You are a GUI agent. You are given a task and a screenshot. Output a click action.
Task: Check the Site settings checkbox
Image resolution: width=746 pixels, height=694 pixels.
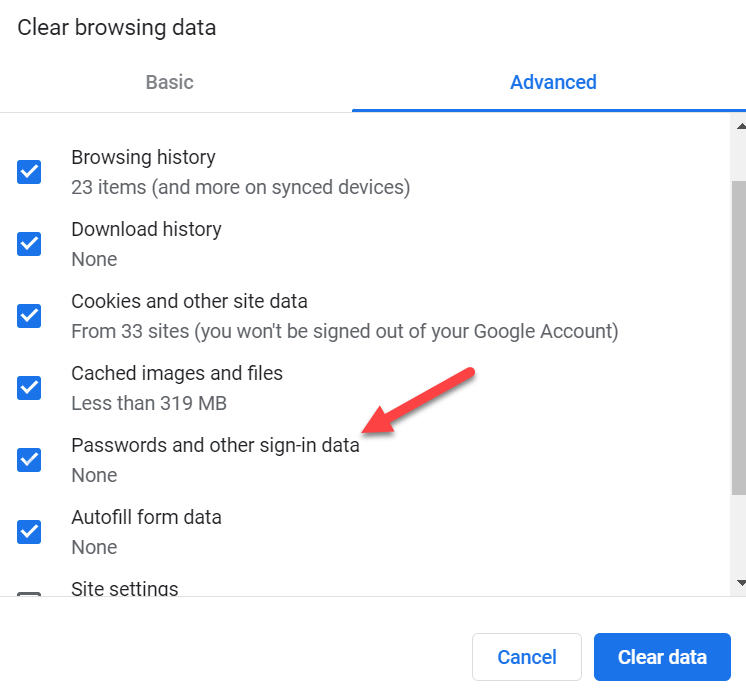coord(29,594)
